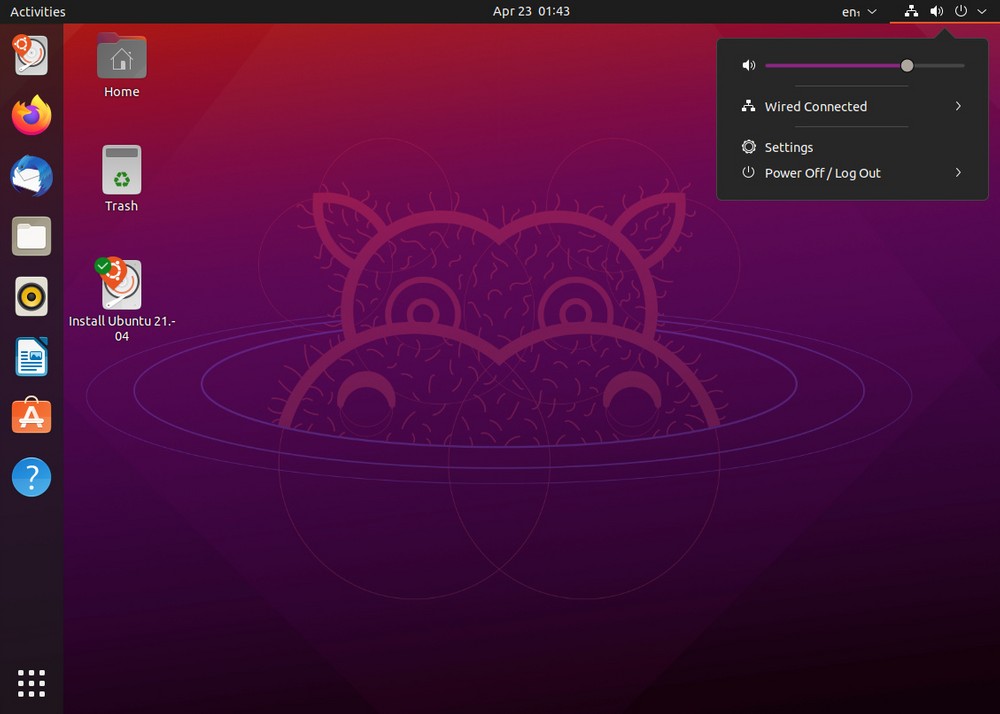Open Firefox from the dock
This screenshot has width=1000, height=714.
pos(32,116)
